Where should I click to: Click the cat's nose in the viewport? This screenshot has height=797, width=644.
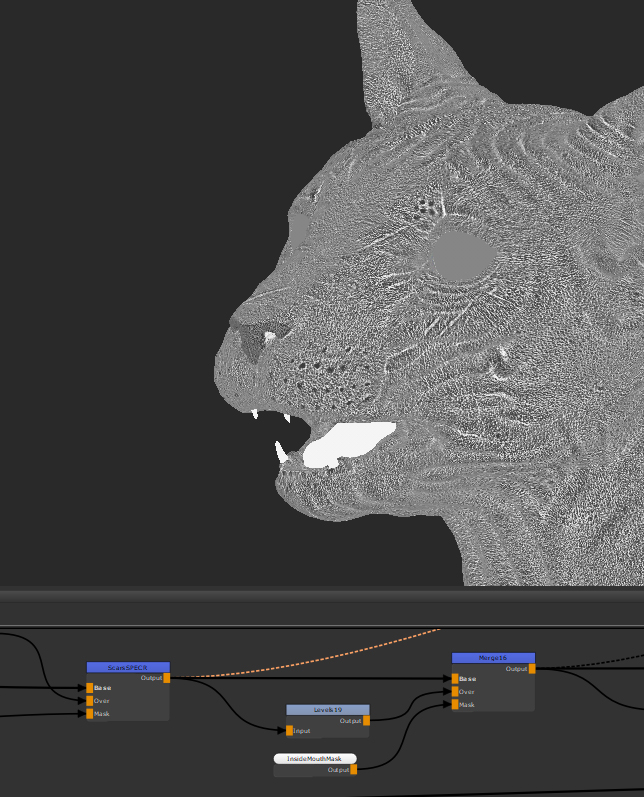pyautogui.click(x=252, y=340)
